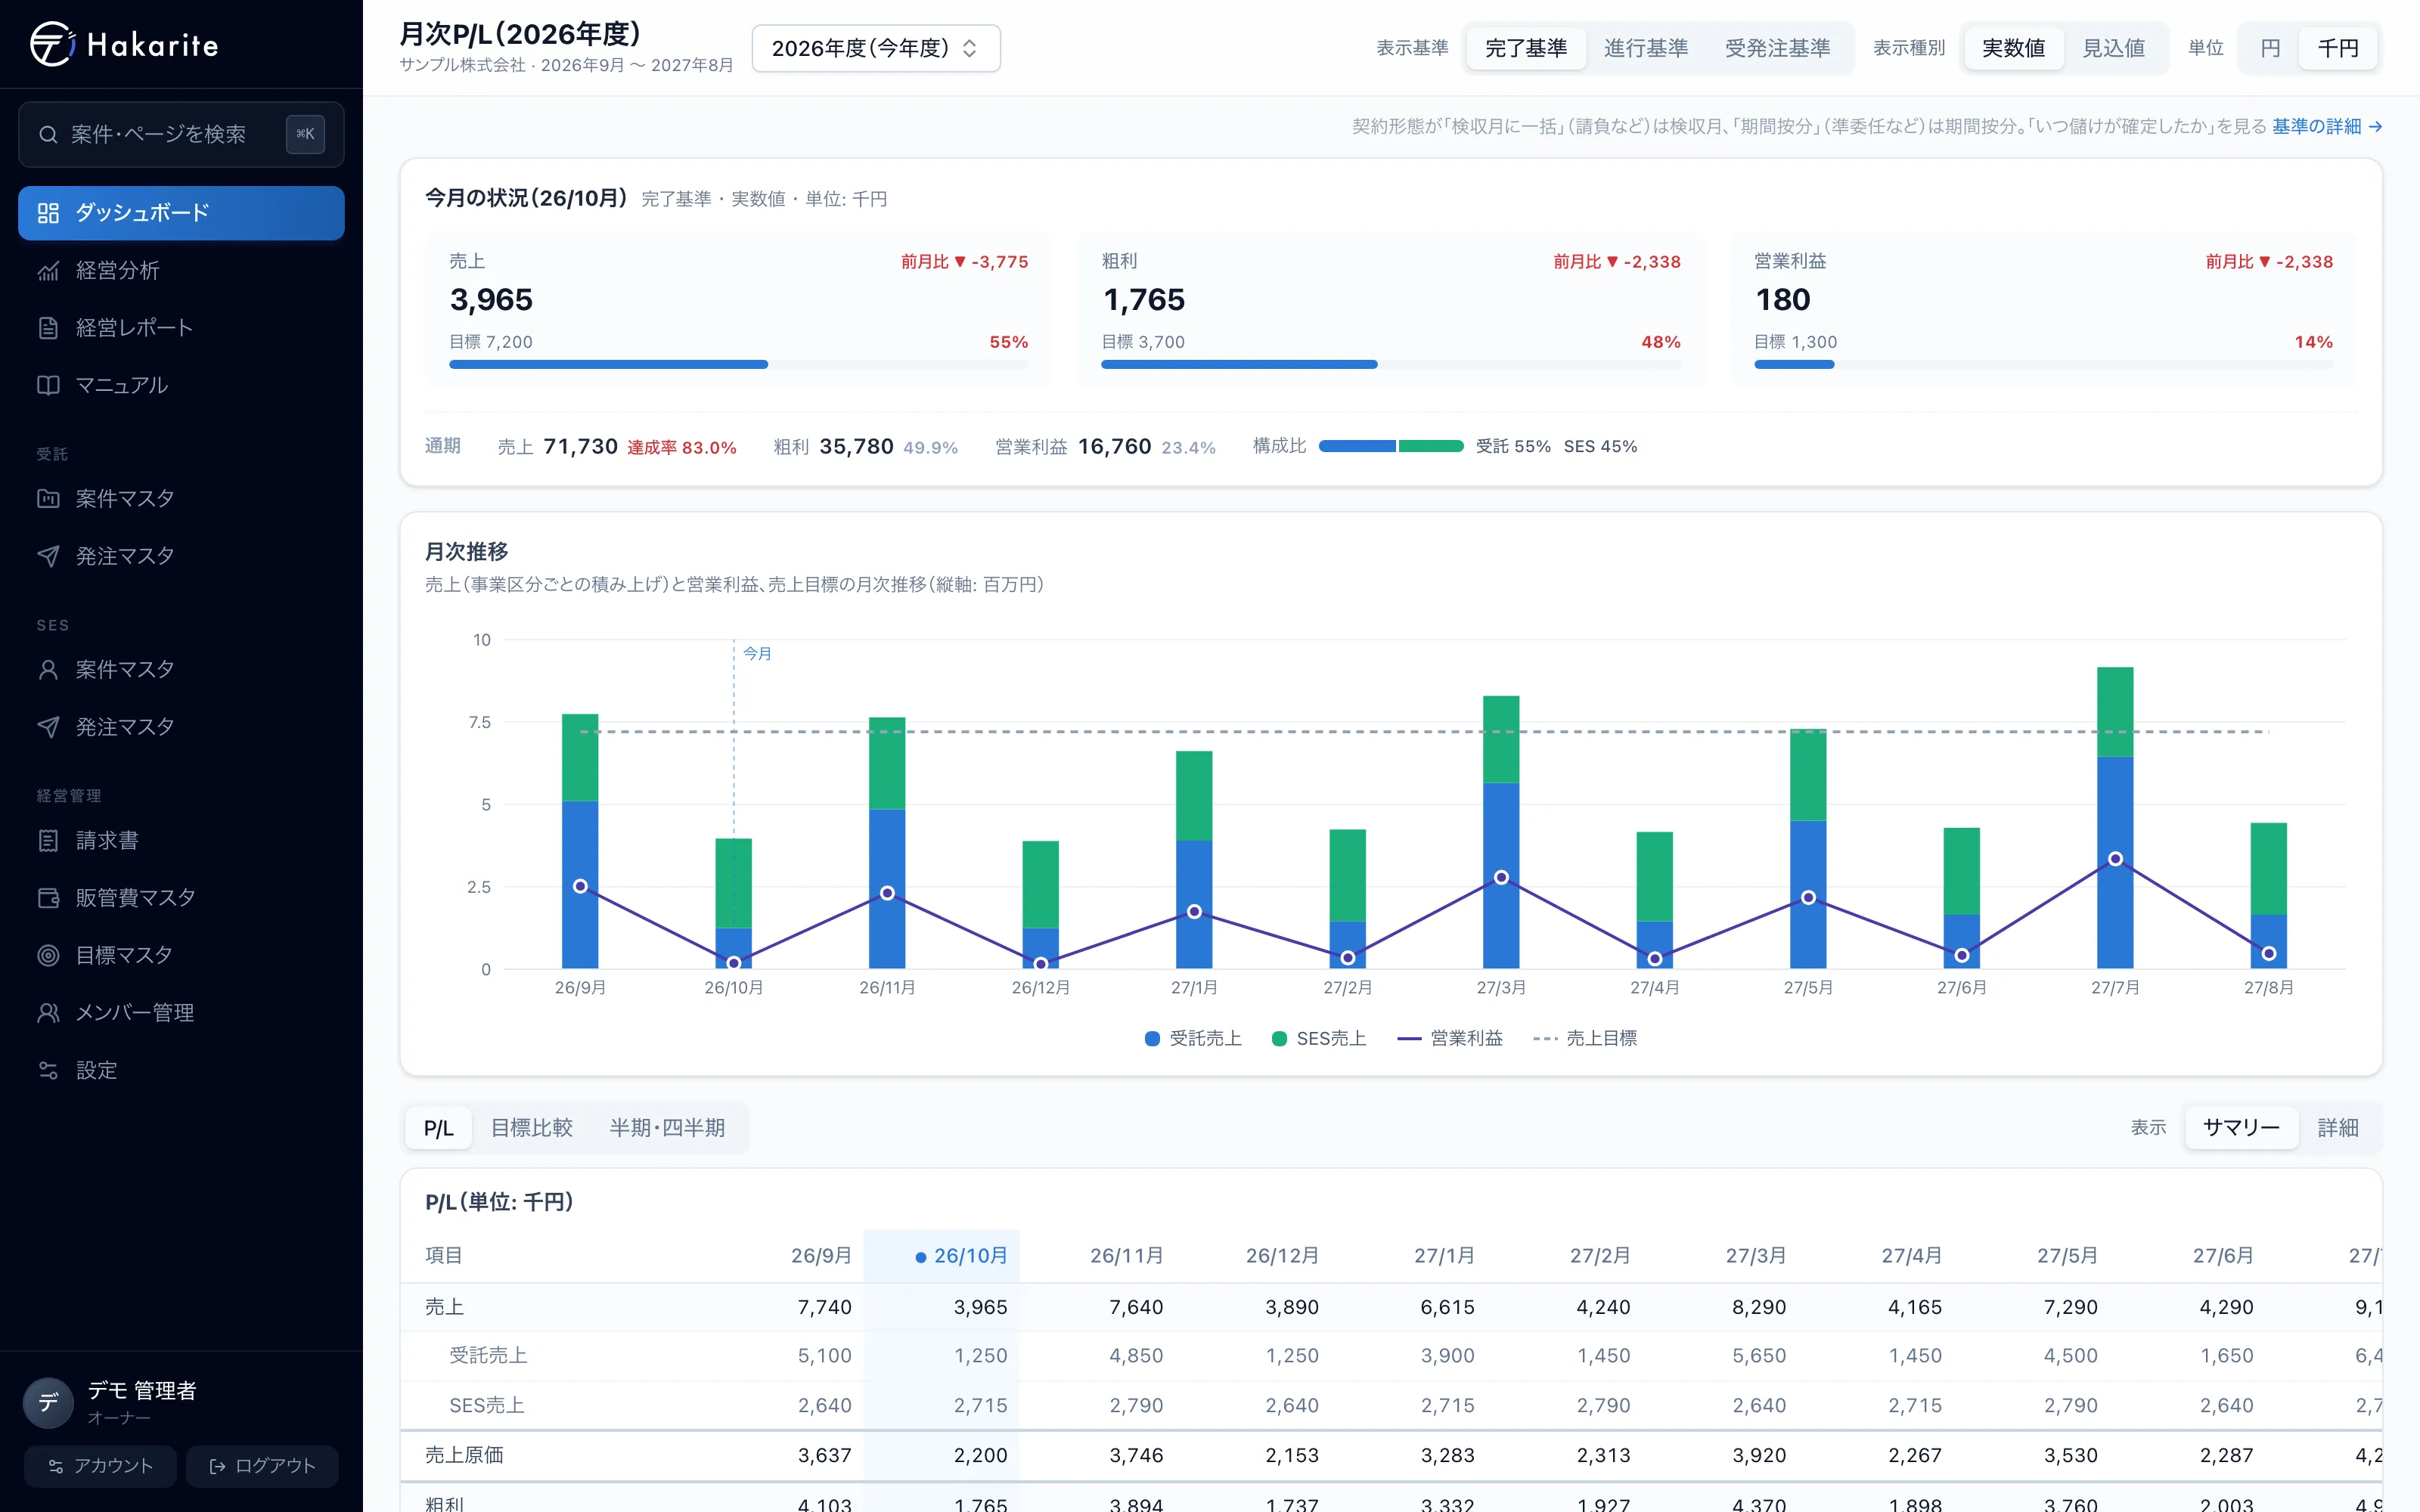Select サマリー display mode
The width and height of the screenshot is (2420, 1512).
pos(2241,1128)
